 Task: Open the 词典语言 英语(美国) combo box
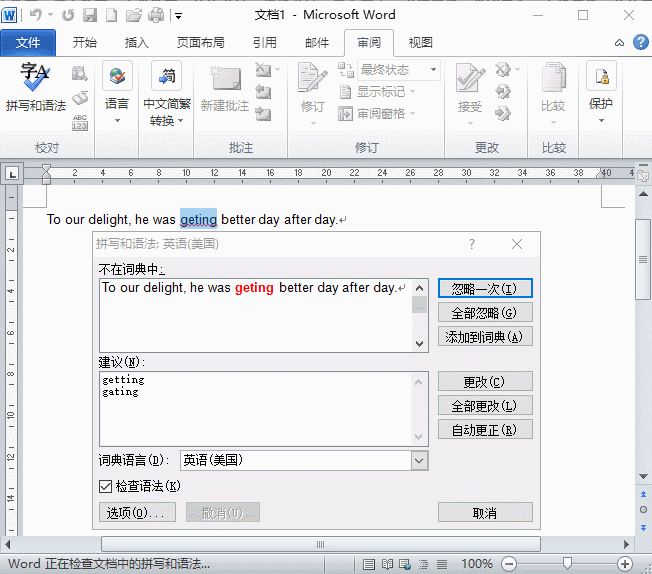304,460
